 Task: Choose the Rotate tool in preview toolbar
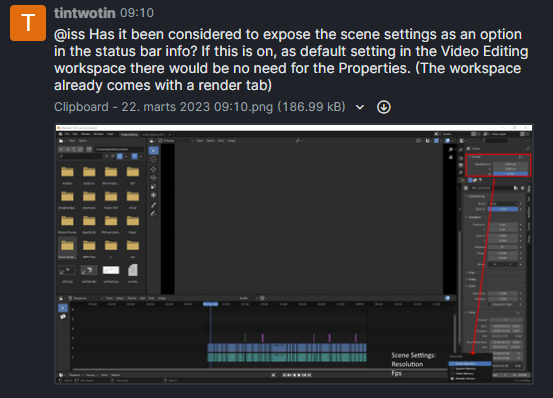point(153,178)
